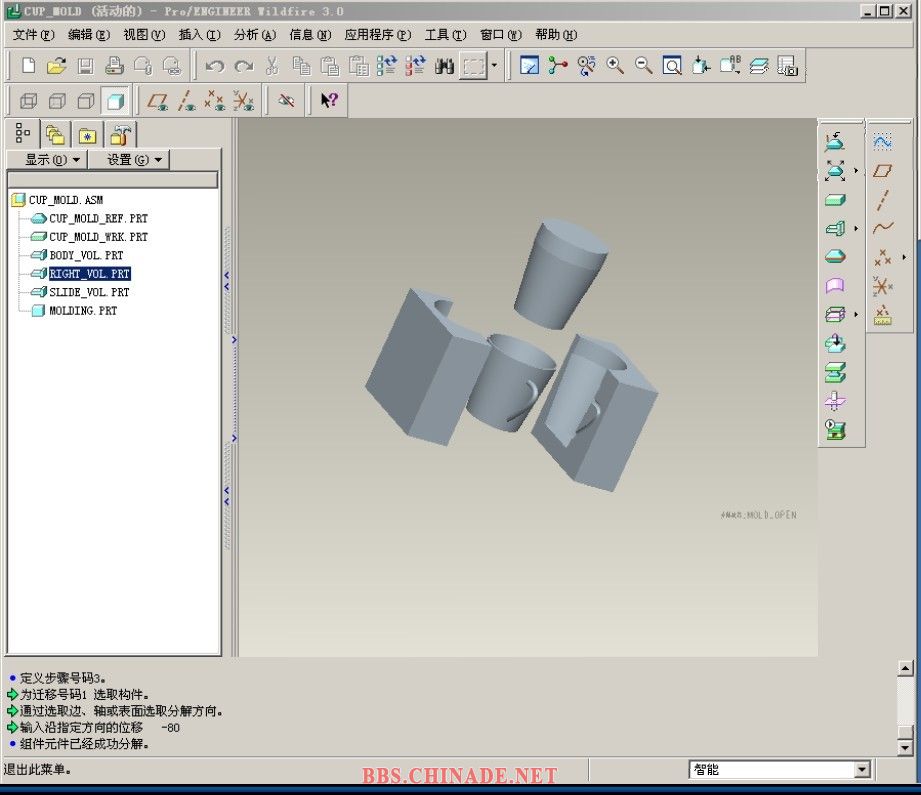Select the Datum Plane tool

(882, 171)
